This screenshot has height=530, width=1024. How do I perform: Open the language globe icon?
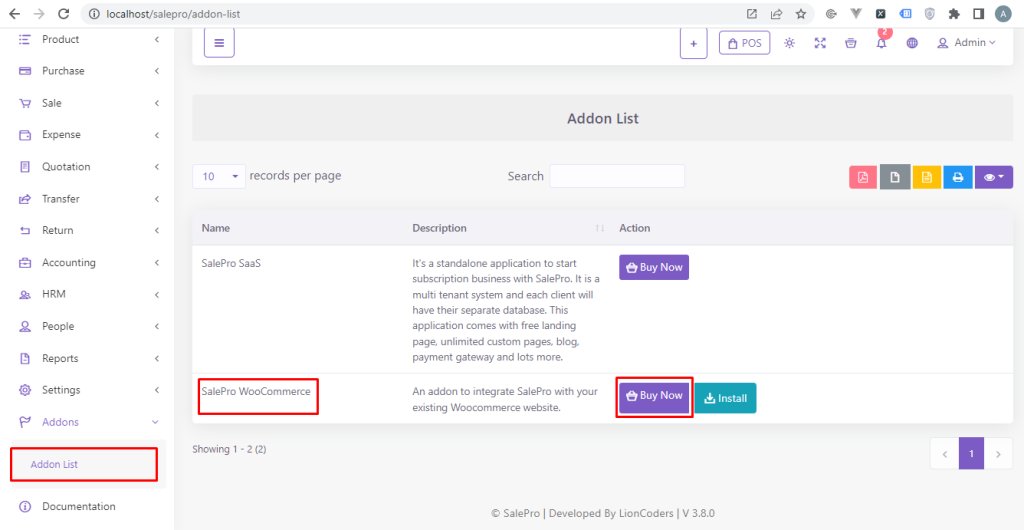[x=912, y=43]
